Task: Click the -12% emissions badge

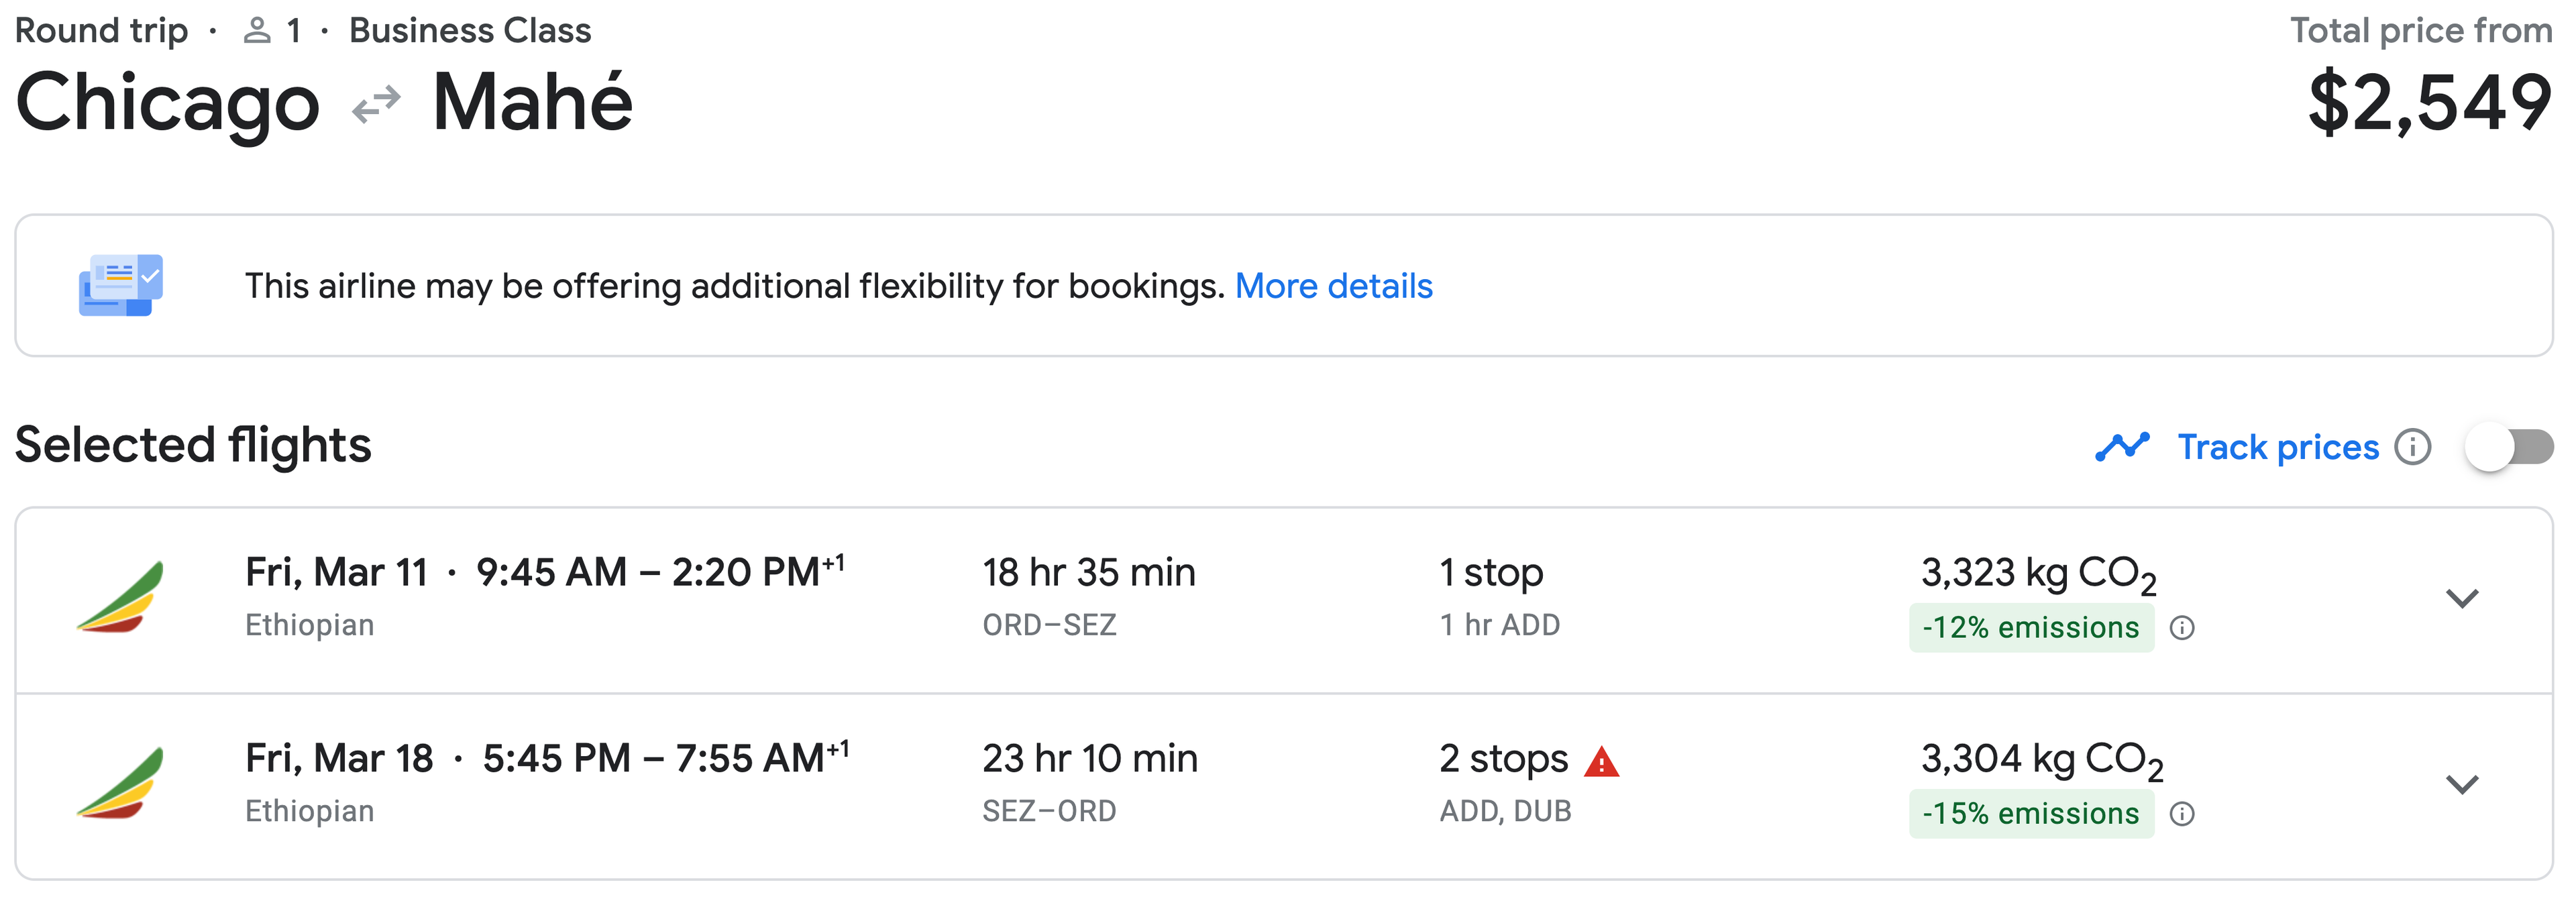Action: click(2030, 628)
